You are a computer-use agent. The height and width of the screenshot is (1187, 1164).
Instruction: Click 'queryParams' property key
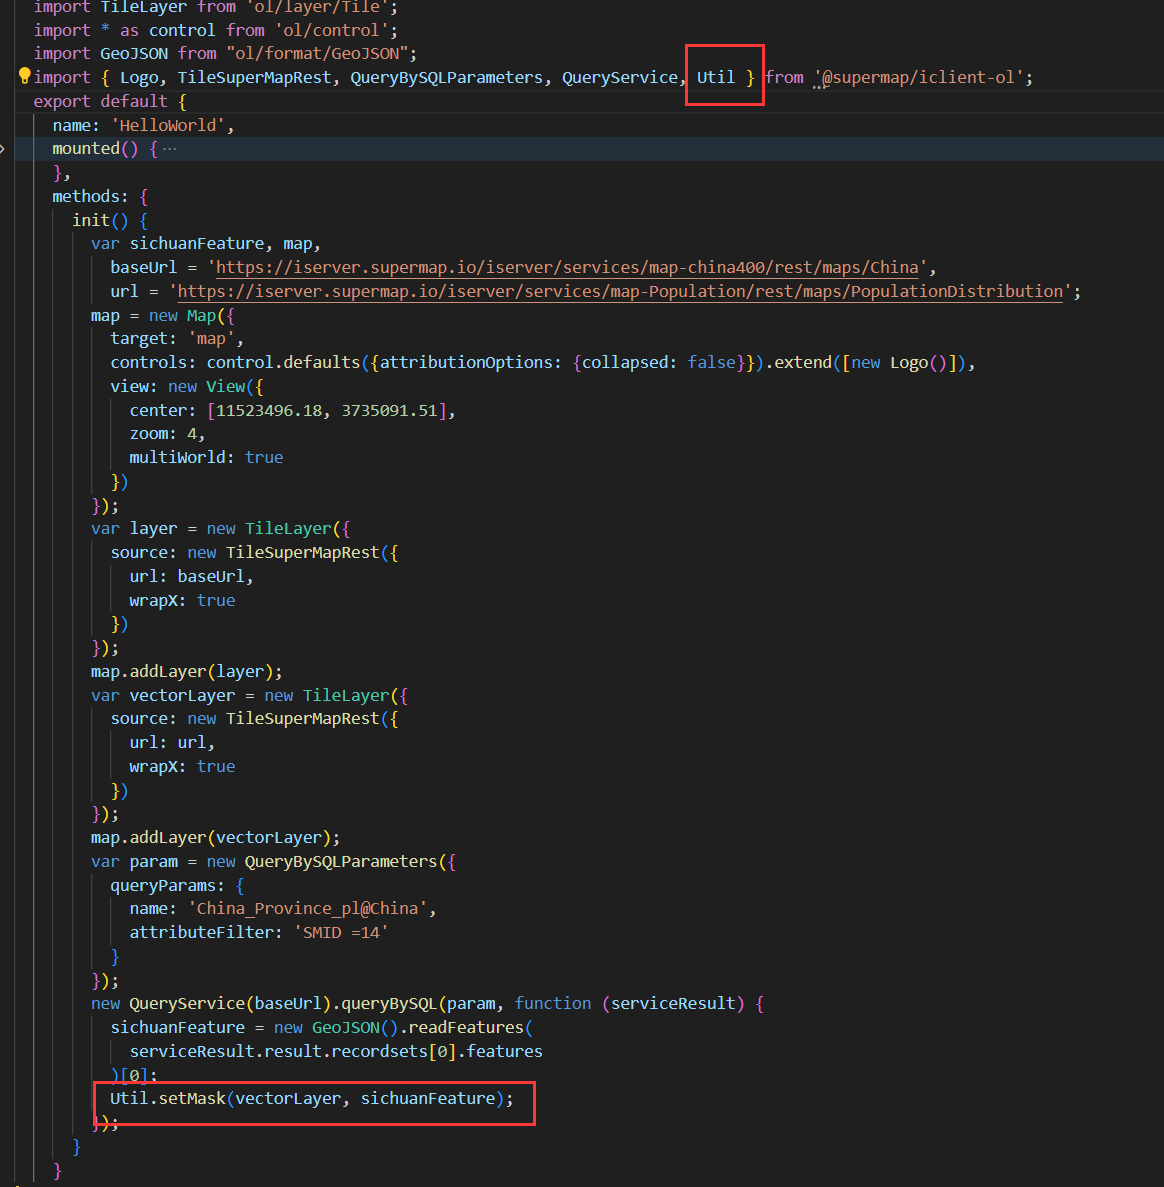tap(163, 886)
